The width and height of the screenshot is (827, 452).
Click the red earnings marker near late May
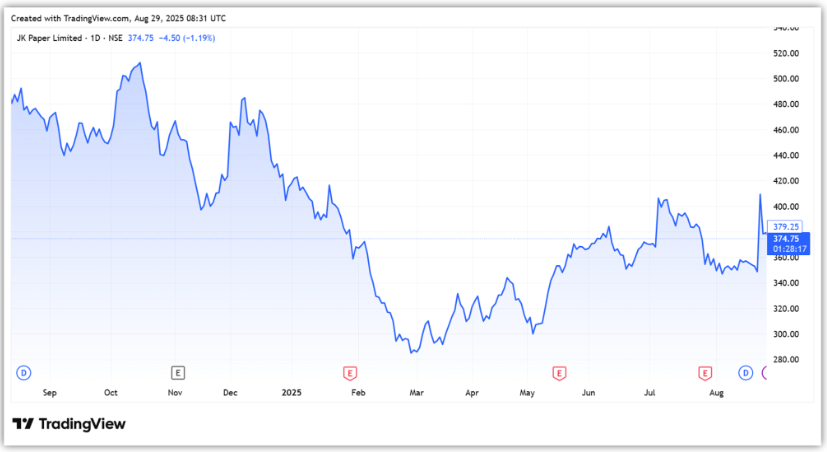(559, 372)
